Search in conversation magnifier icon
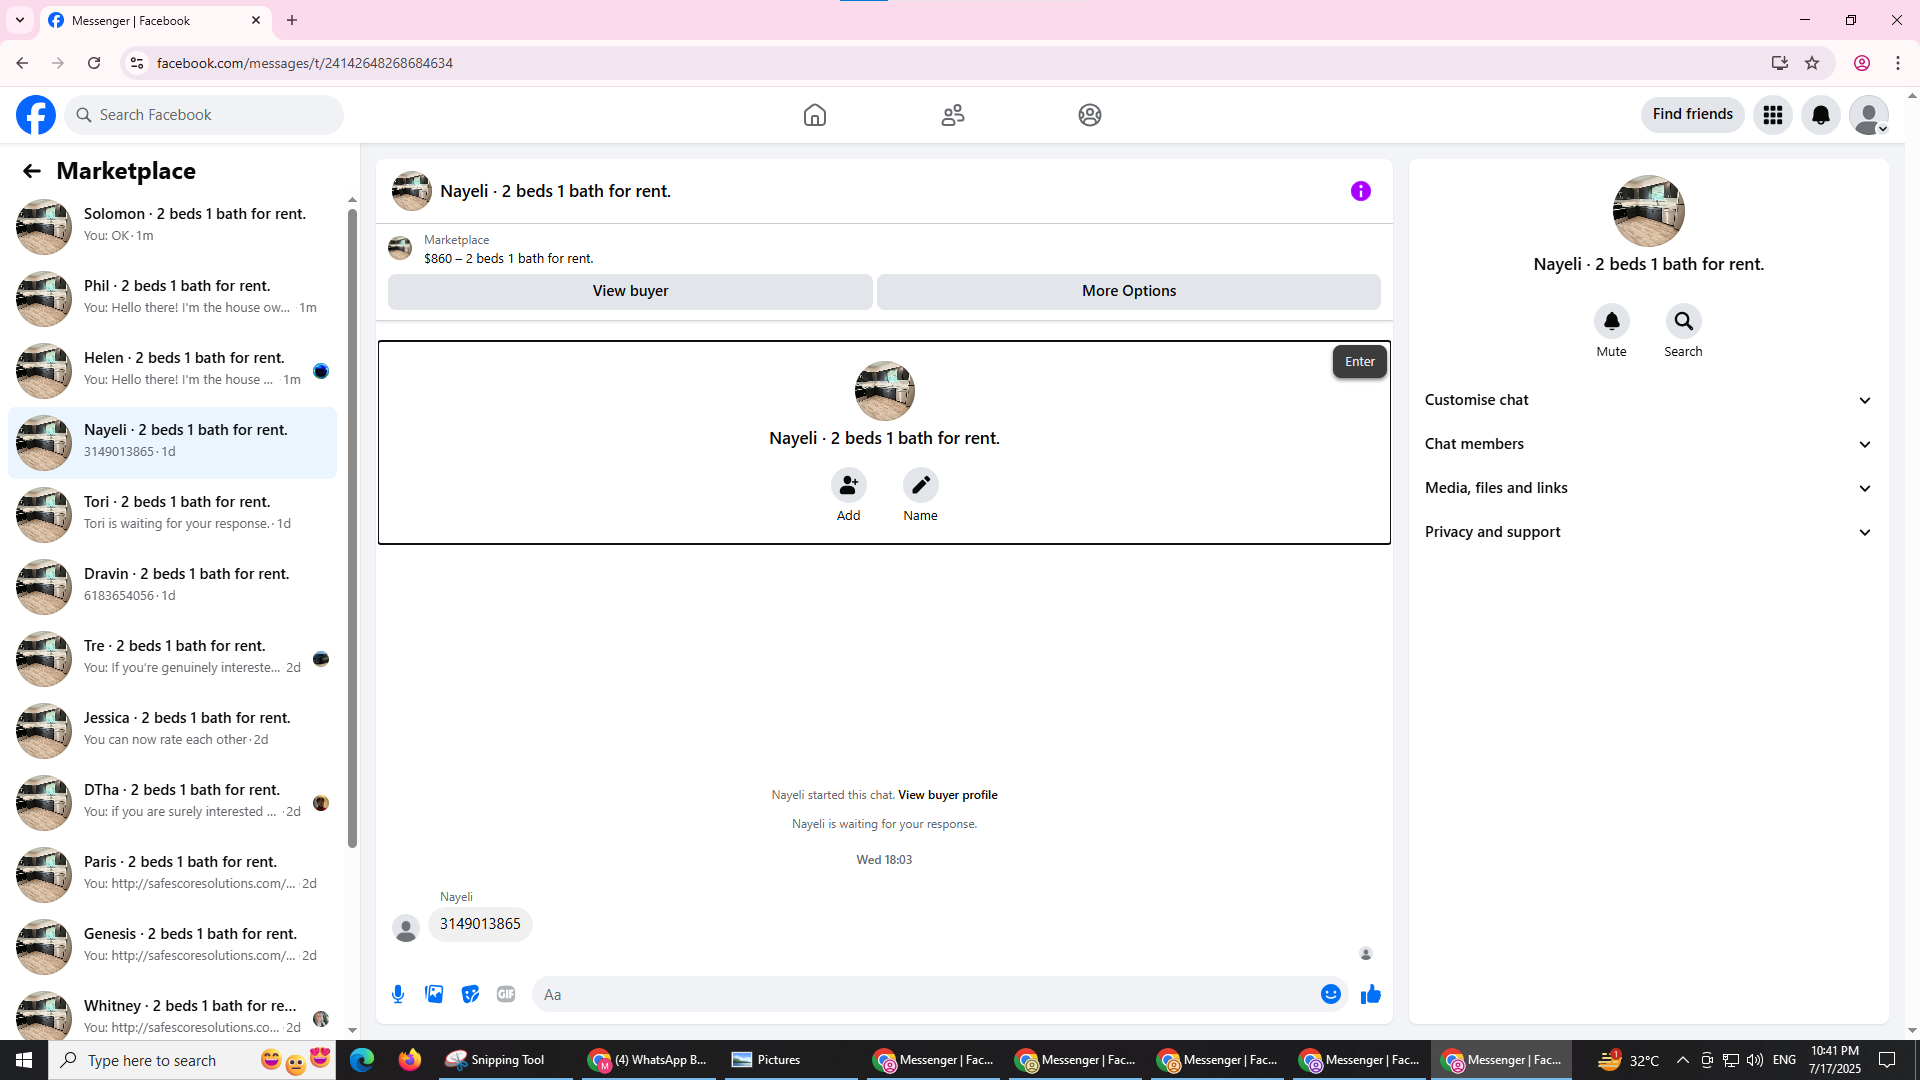 [x=1684, y=322]
